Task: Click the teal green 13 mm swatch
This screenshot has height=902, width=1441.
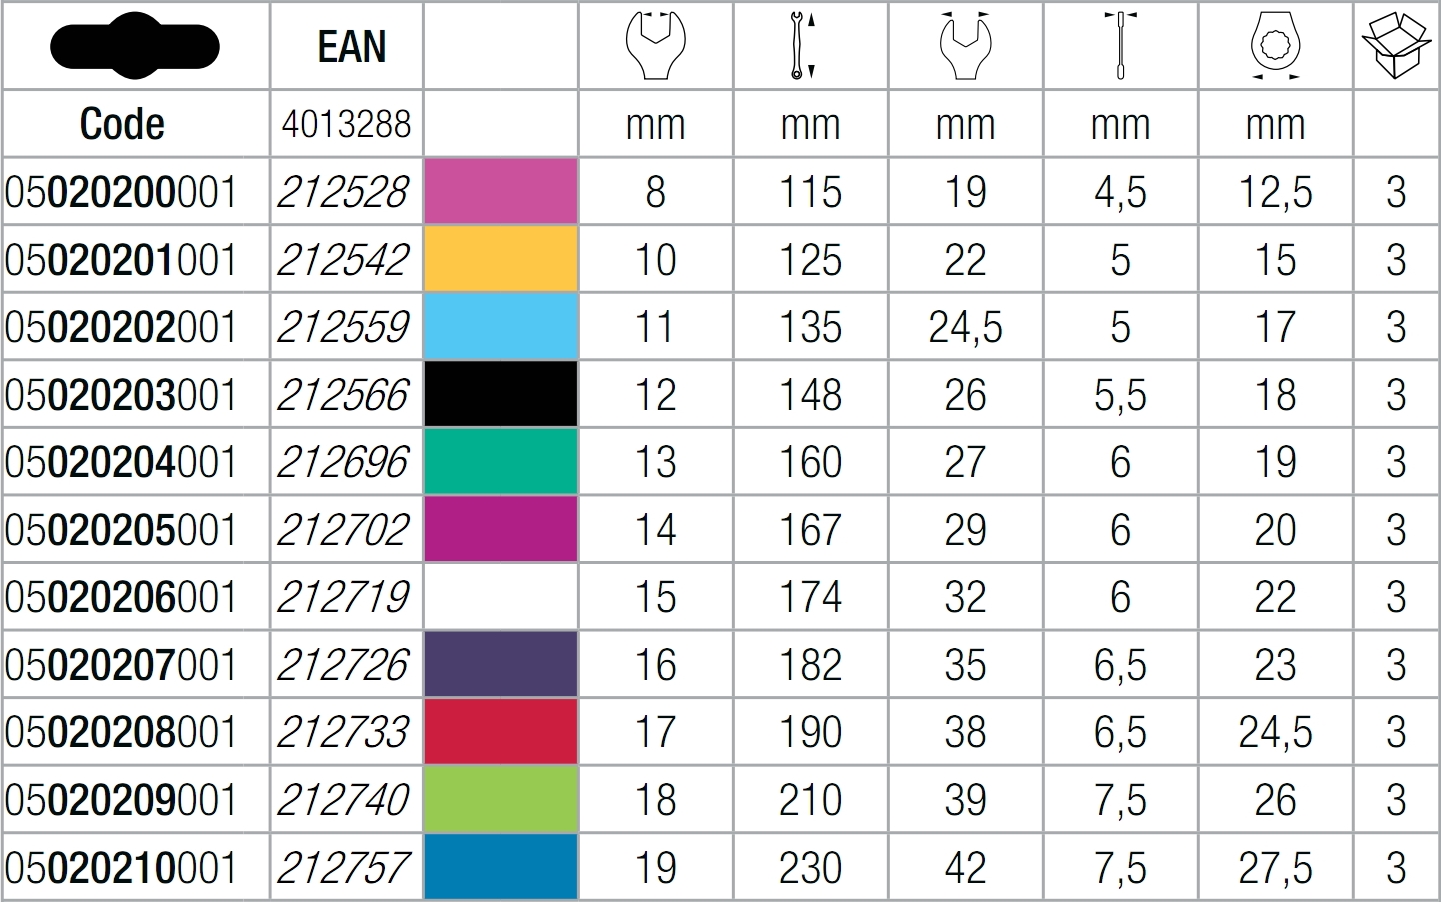Action: (x=501, y=462)
